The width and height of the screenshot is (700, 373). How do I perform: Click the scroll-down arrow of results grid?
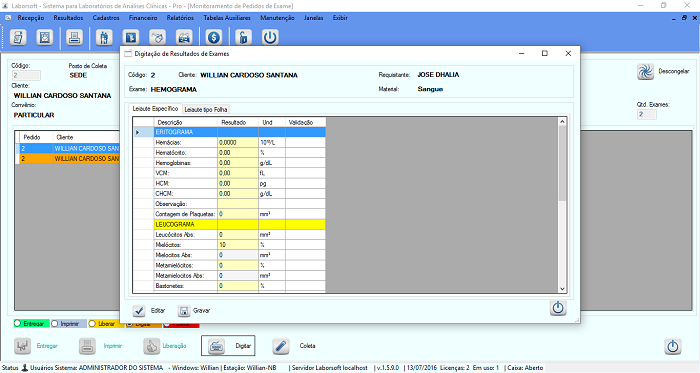[x=562, y=289]
